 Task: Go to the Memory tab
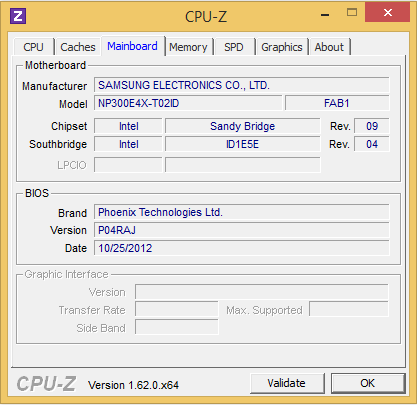(x=188, y=47)
